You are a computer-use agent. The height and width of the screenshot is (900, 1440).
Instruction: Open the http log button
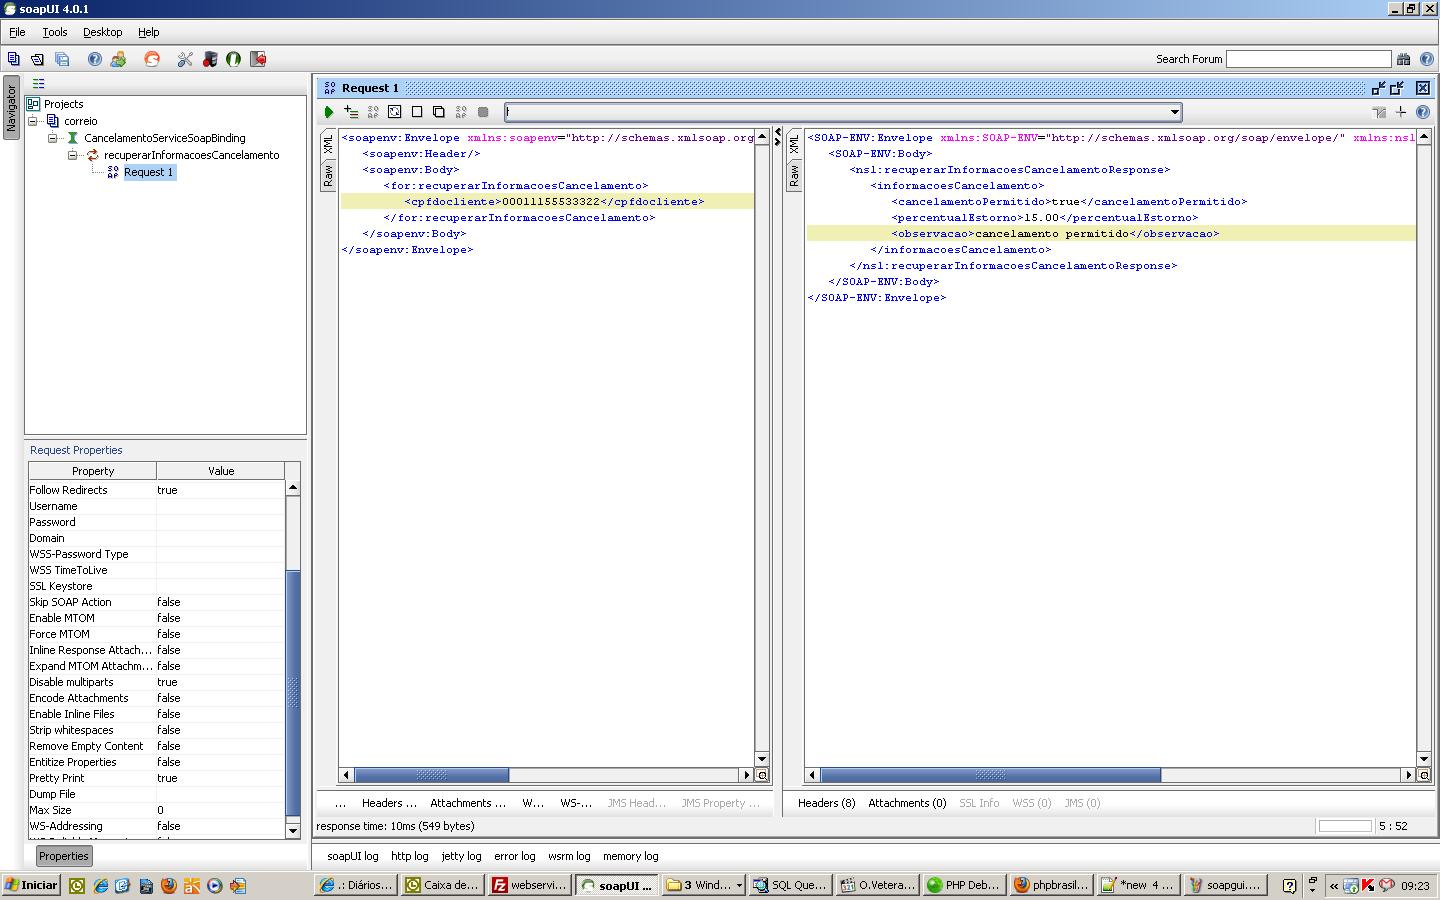[x=409, y=856]
